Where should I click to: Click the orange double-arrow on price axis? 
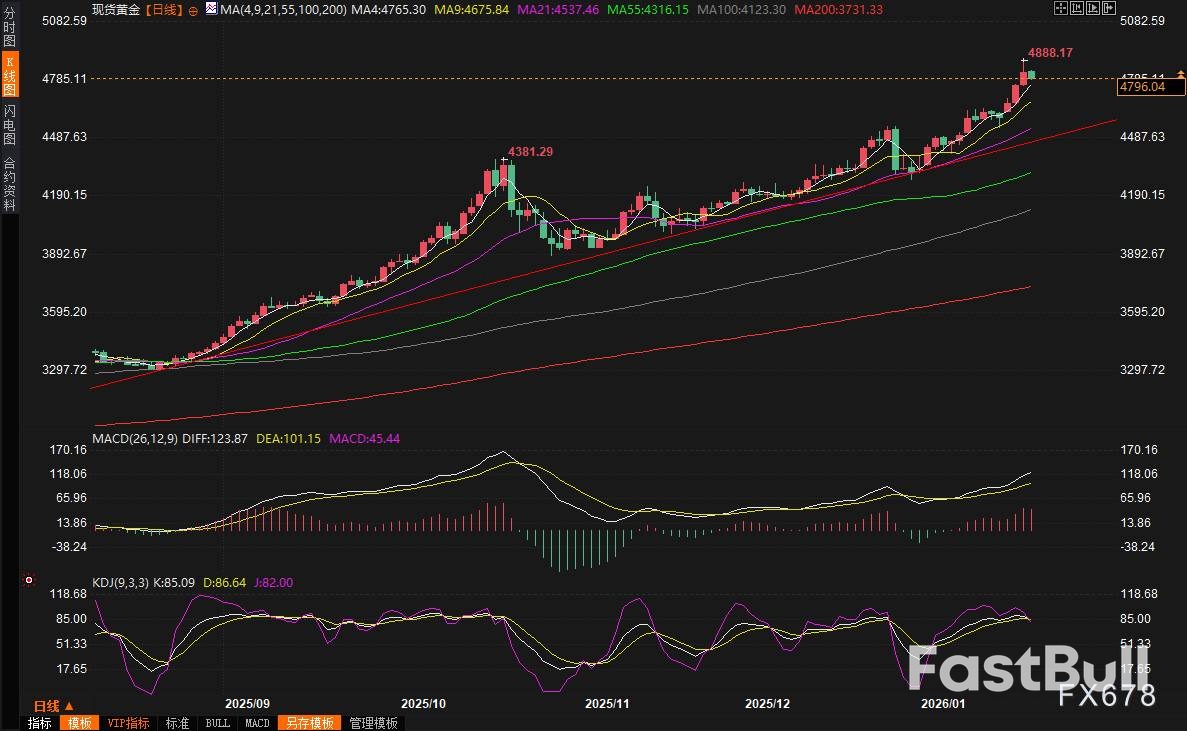(1181, 74)
